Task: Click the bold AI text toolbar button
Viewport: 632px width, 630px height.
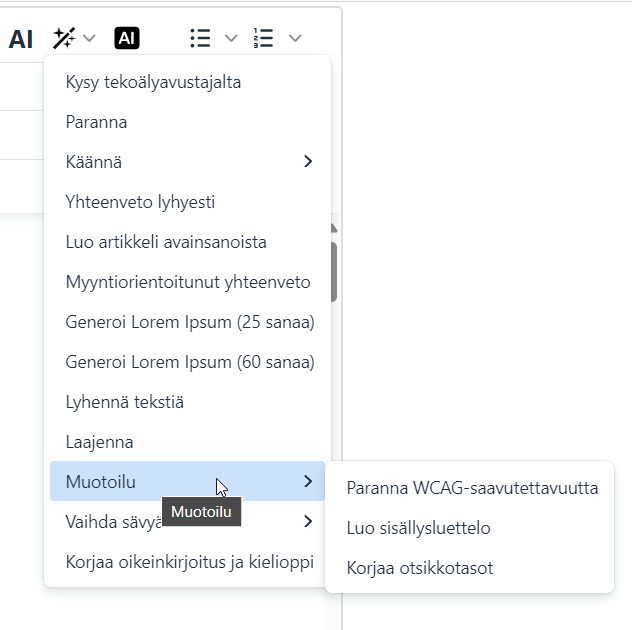Action: [20, 39]
